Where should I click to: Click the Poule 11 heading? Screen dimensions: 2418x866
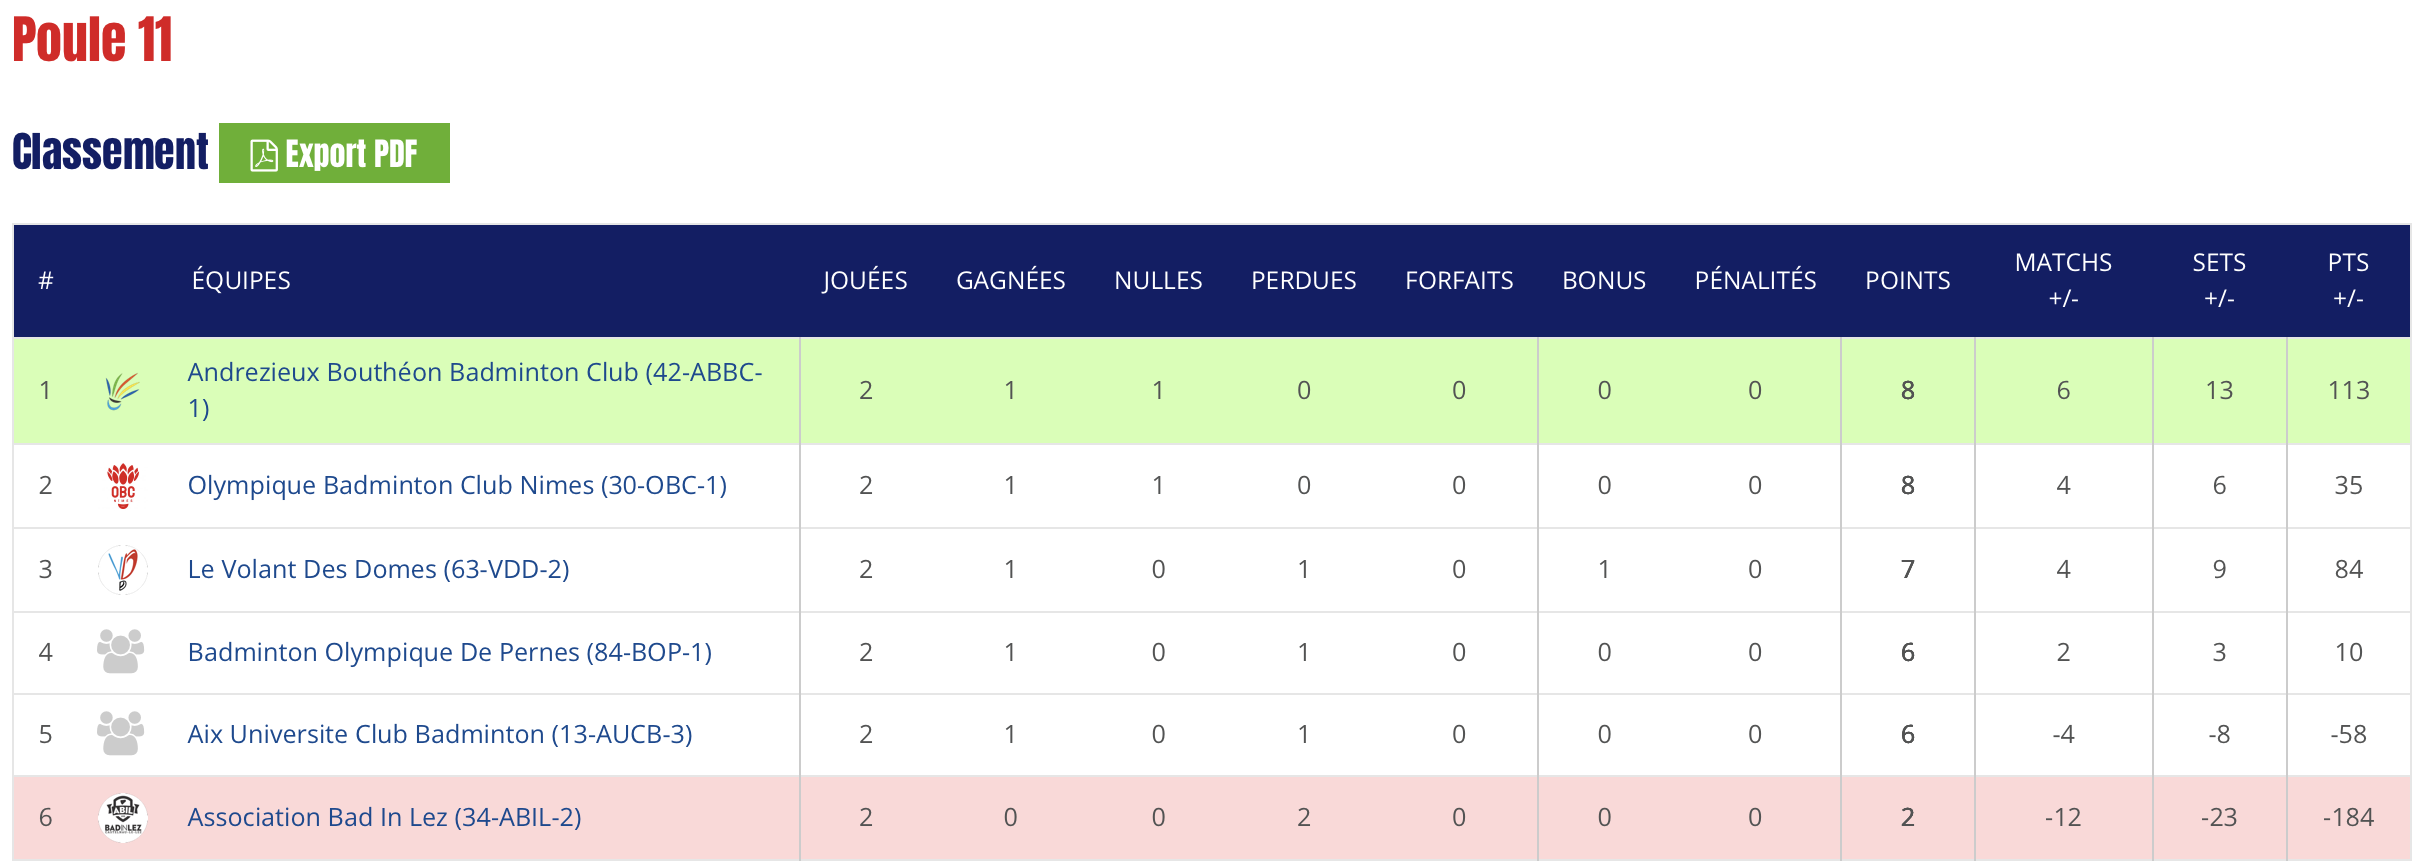(93, 41)
